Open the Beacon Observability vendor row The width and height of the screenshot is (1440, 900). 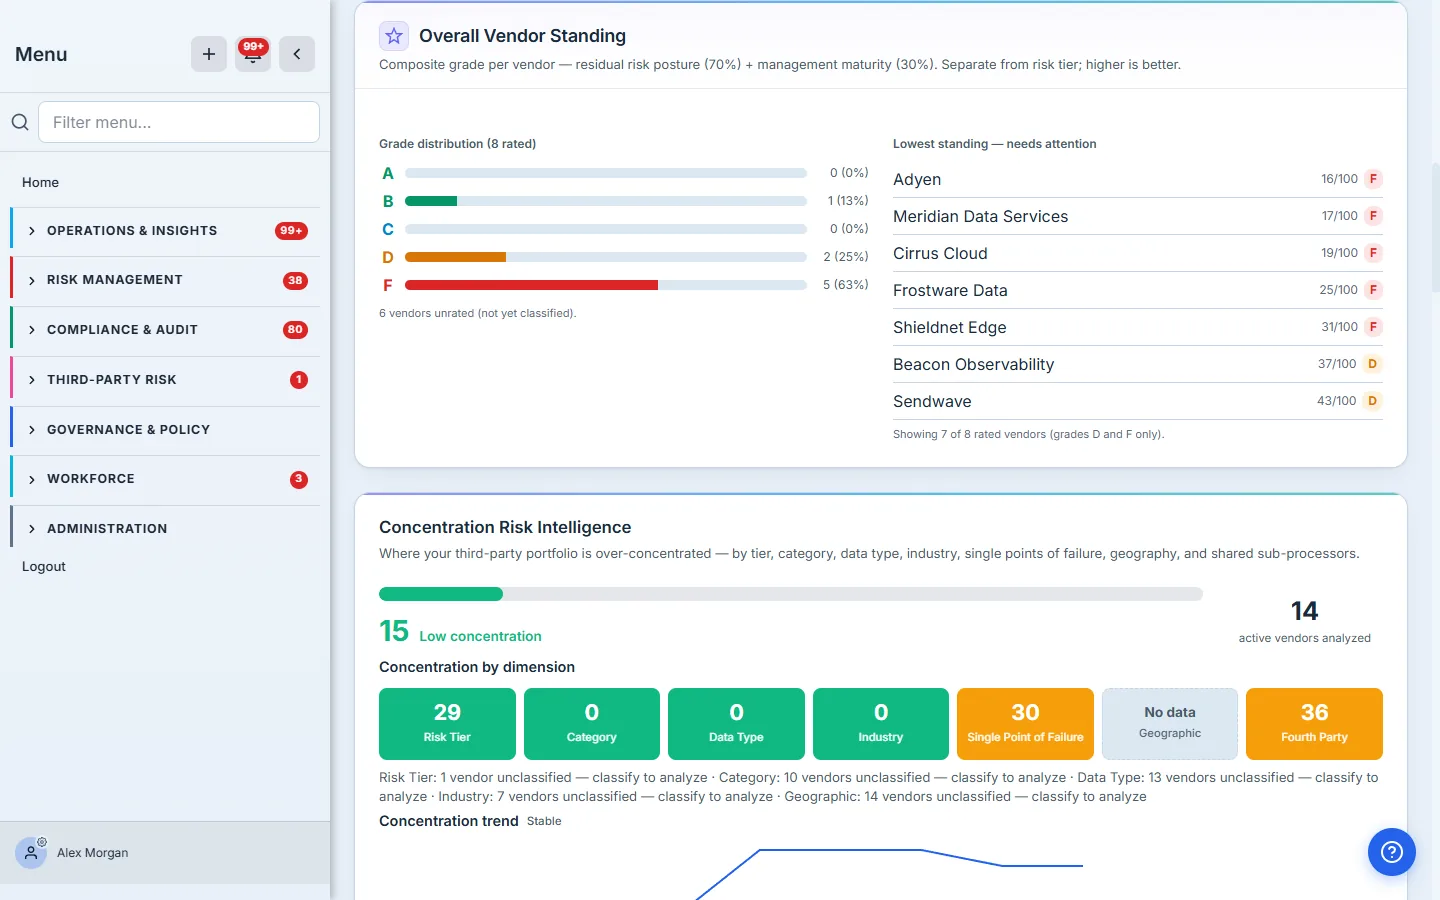coord(1138,364)
